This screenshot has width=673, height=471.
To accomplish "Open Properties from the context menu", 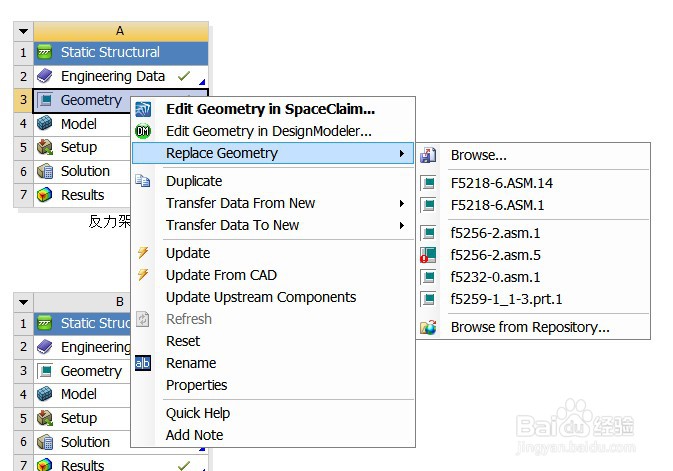I will (x=273, y=385).
